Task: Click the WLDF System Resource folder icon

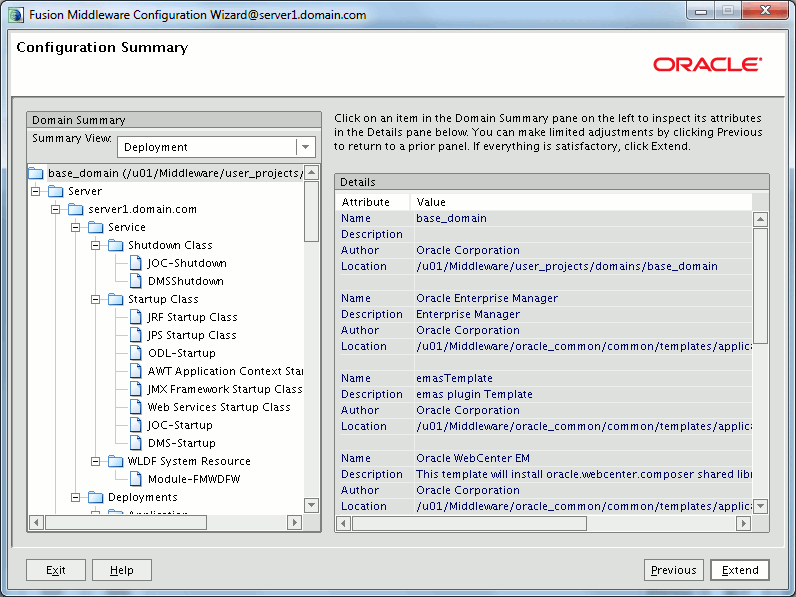Action: (116, 461)
